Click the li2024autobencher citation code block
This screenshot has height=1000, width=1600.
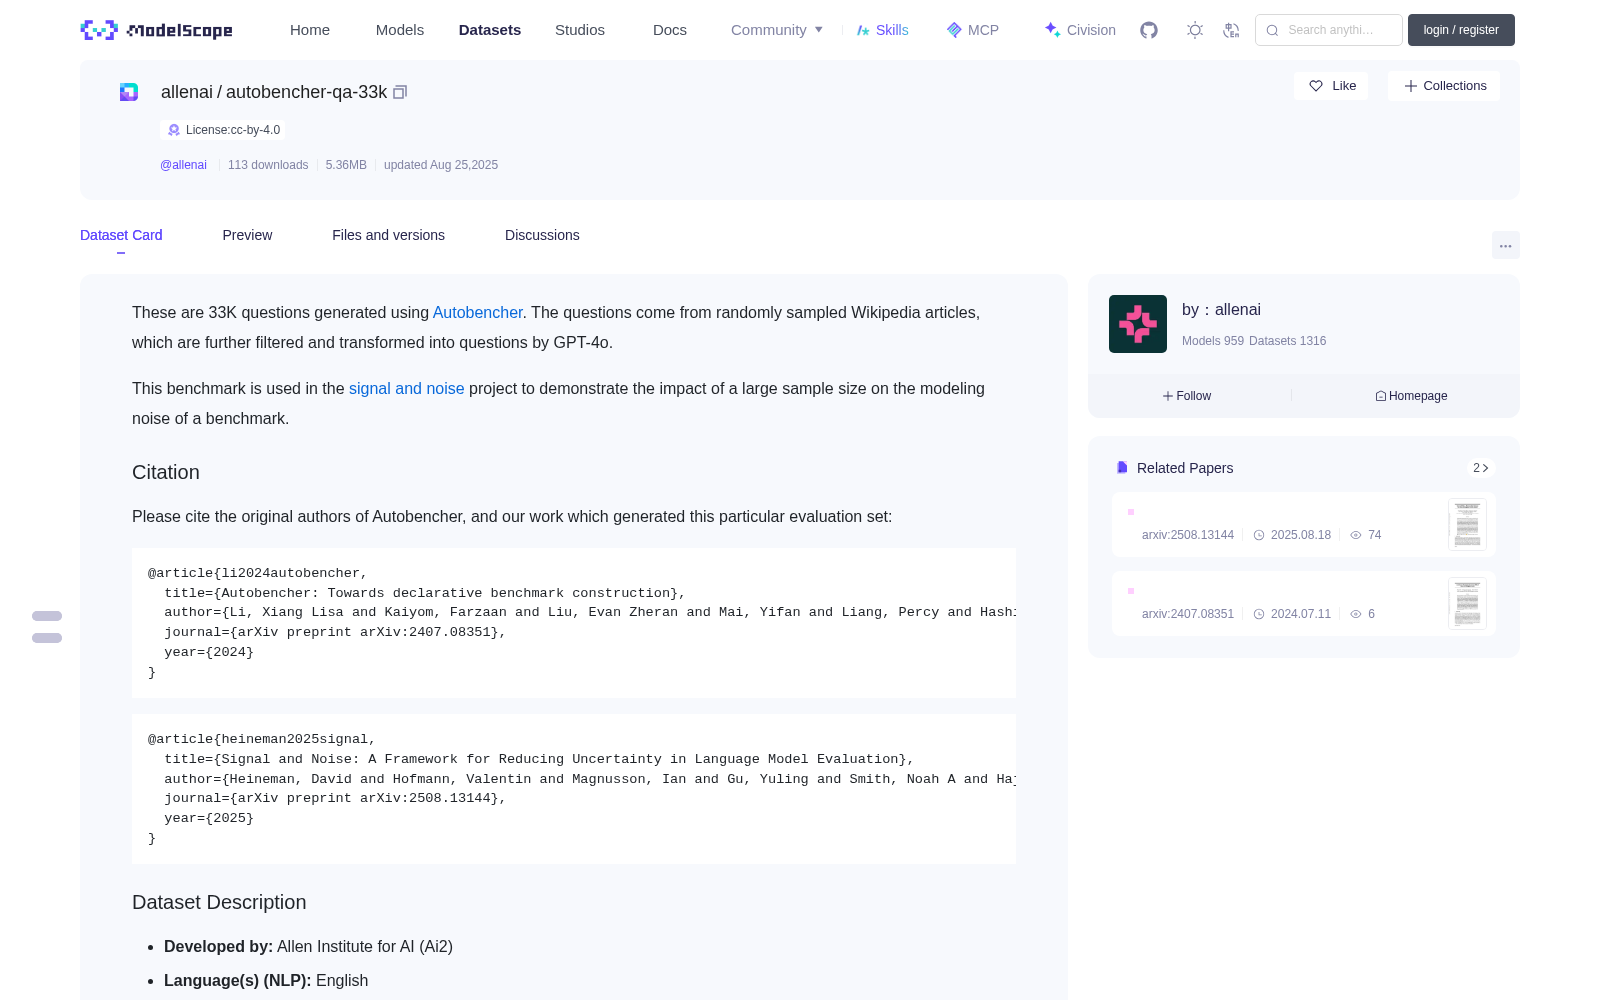pos(574,623)
